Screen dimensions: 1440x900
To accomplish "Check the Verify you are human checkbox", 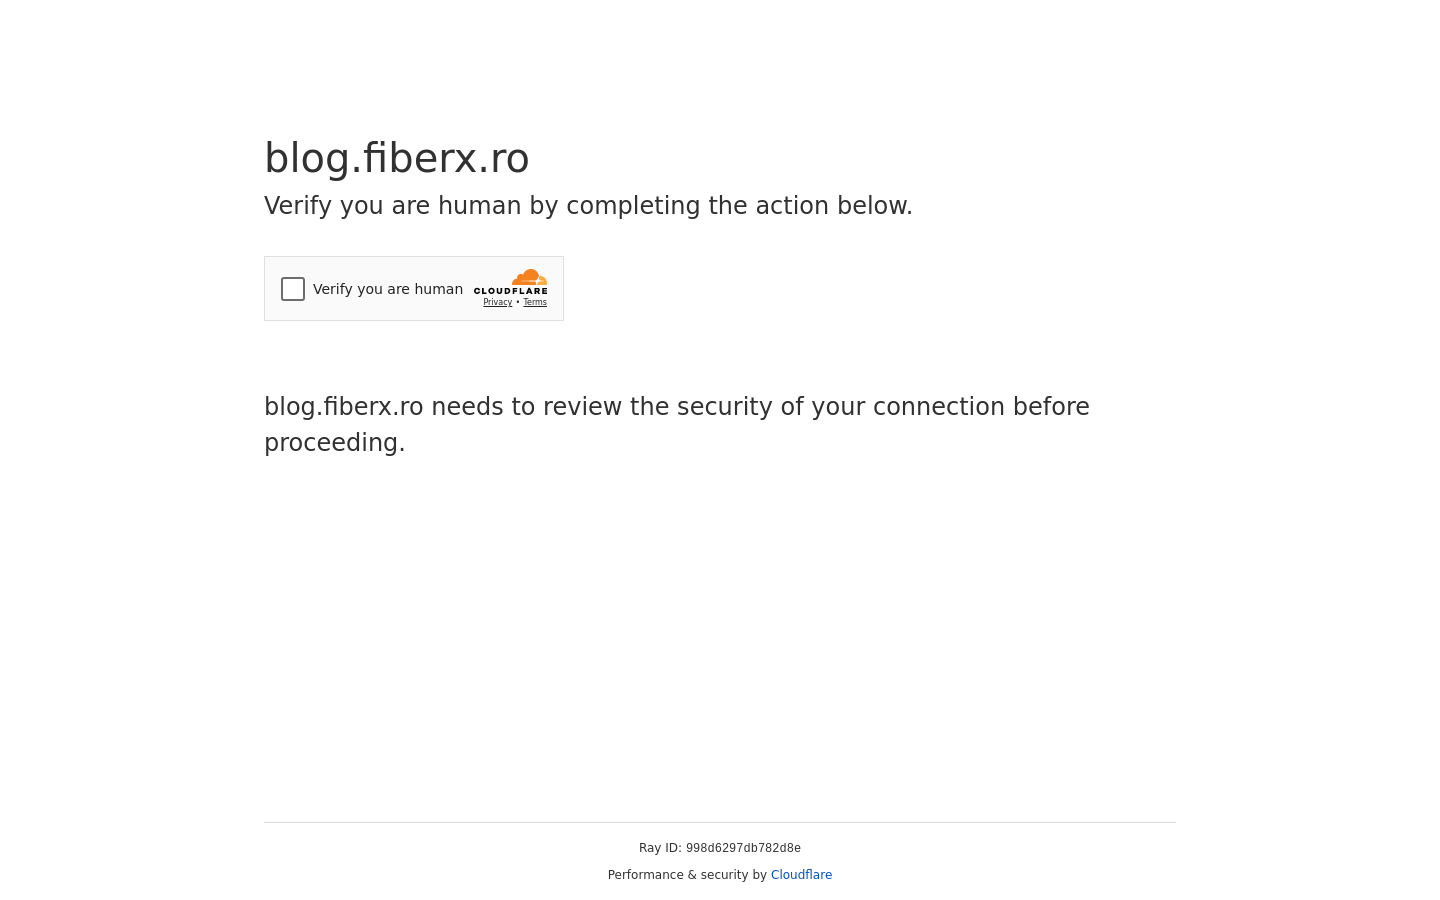I will coord(293,289).
